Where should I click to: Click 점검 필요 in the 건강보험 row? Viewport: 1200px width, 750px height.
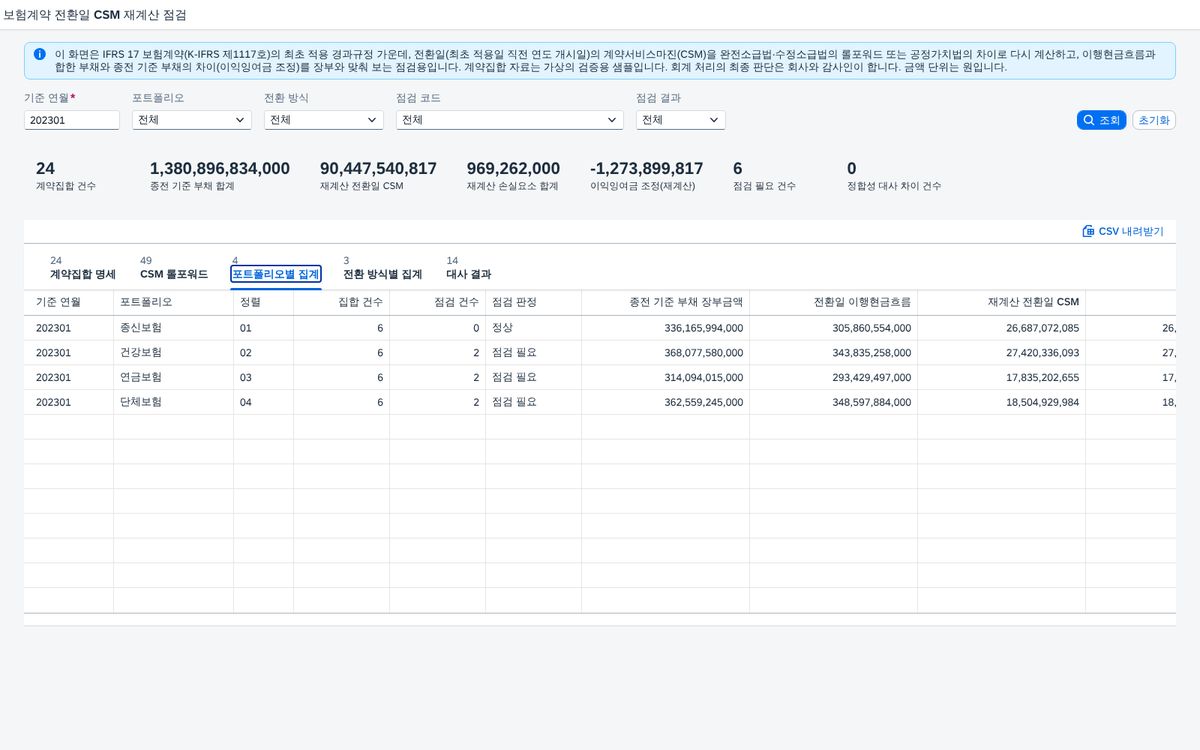coord(514,353)
